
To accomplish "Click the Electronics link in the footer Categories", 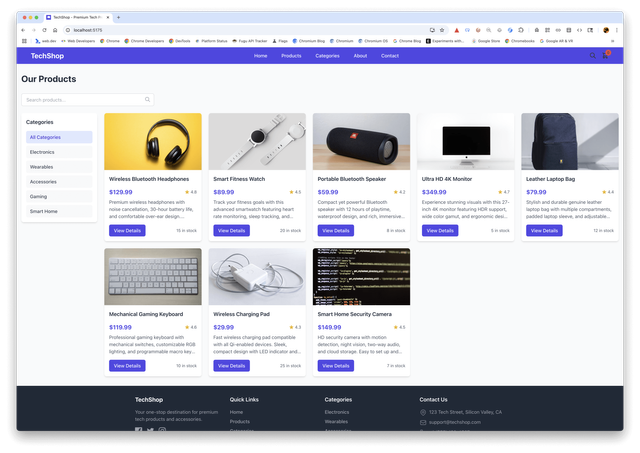I will click(x=337, y=412).
